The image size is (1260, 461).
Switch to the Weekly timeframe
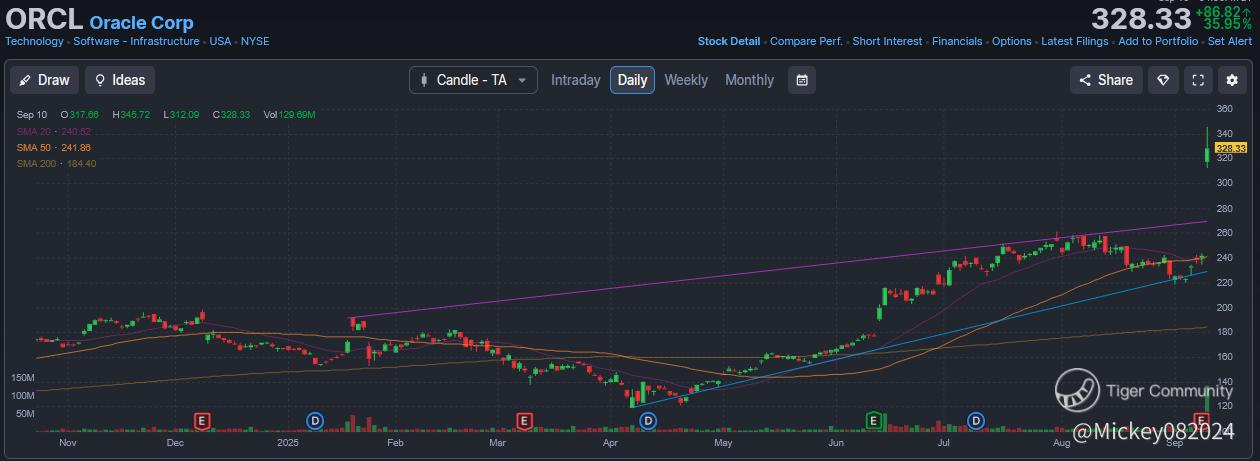(x=686, y=80)
